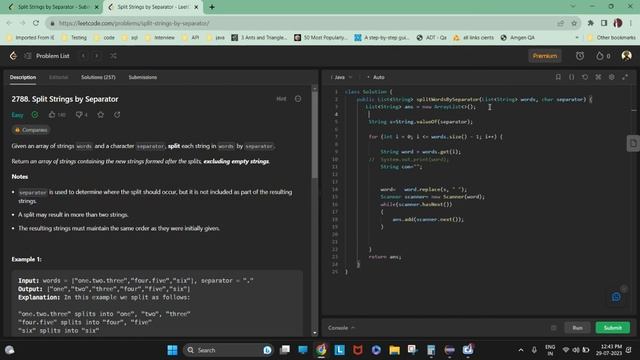Screen dimensions: 640x360
Task: Switch to the Description tab
Action: pos(23,77)
